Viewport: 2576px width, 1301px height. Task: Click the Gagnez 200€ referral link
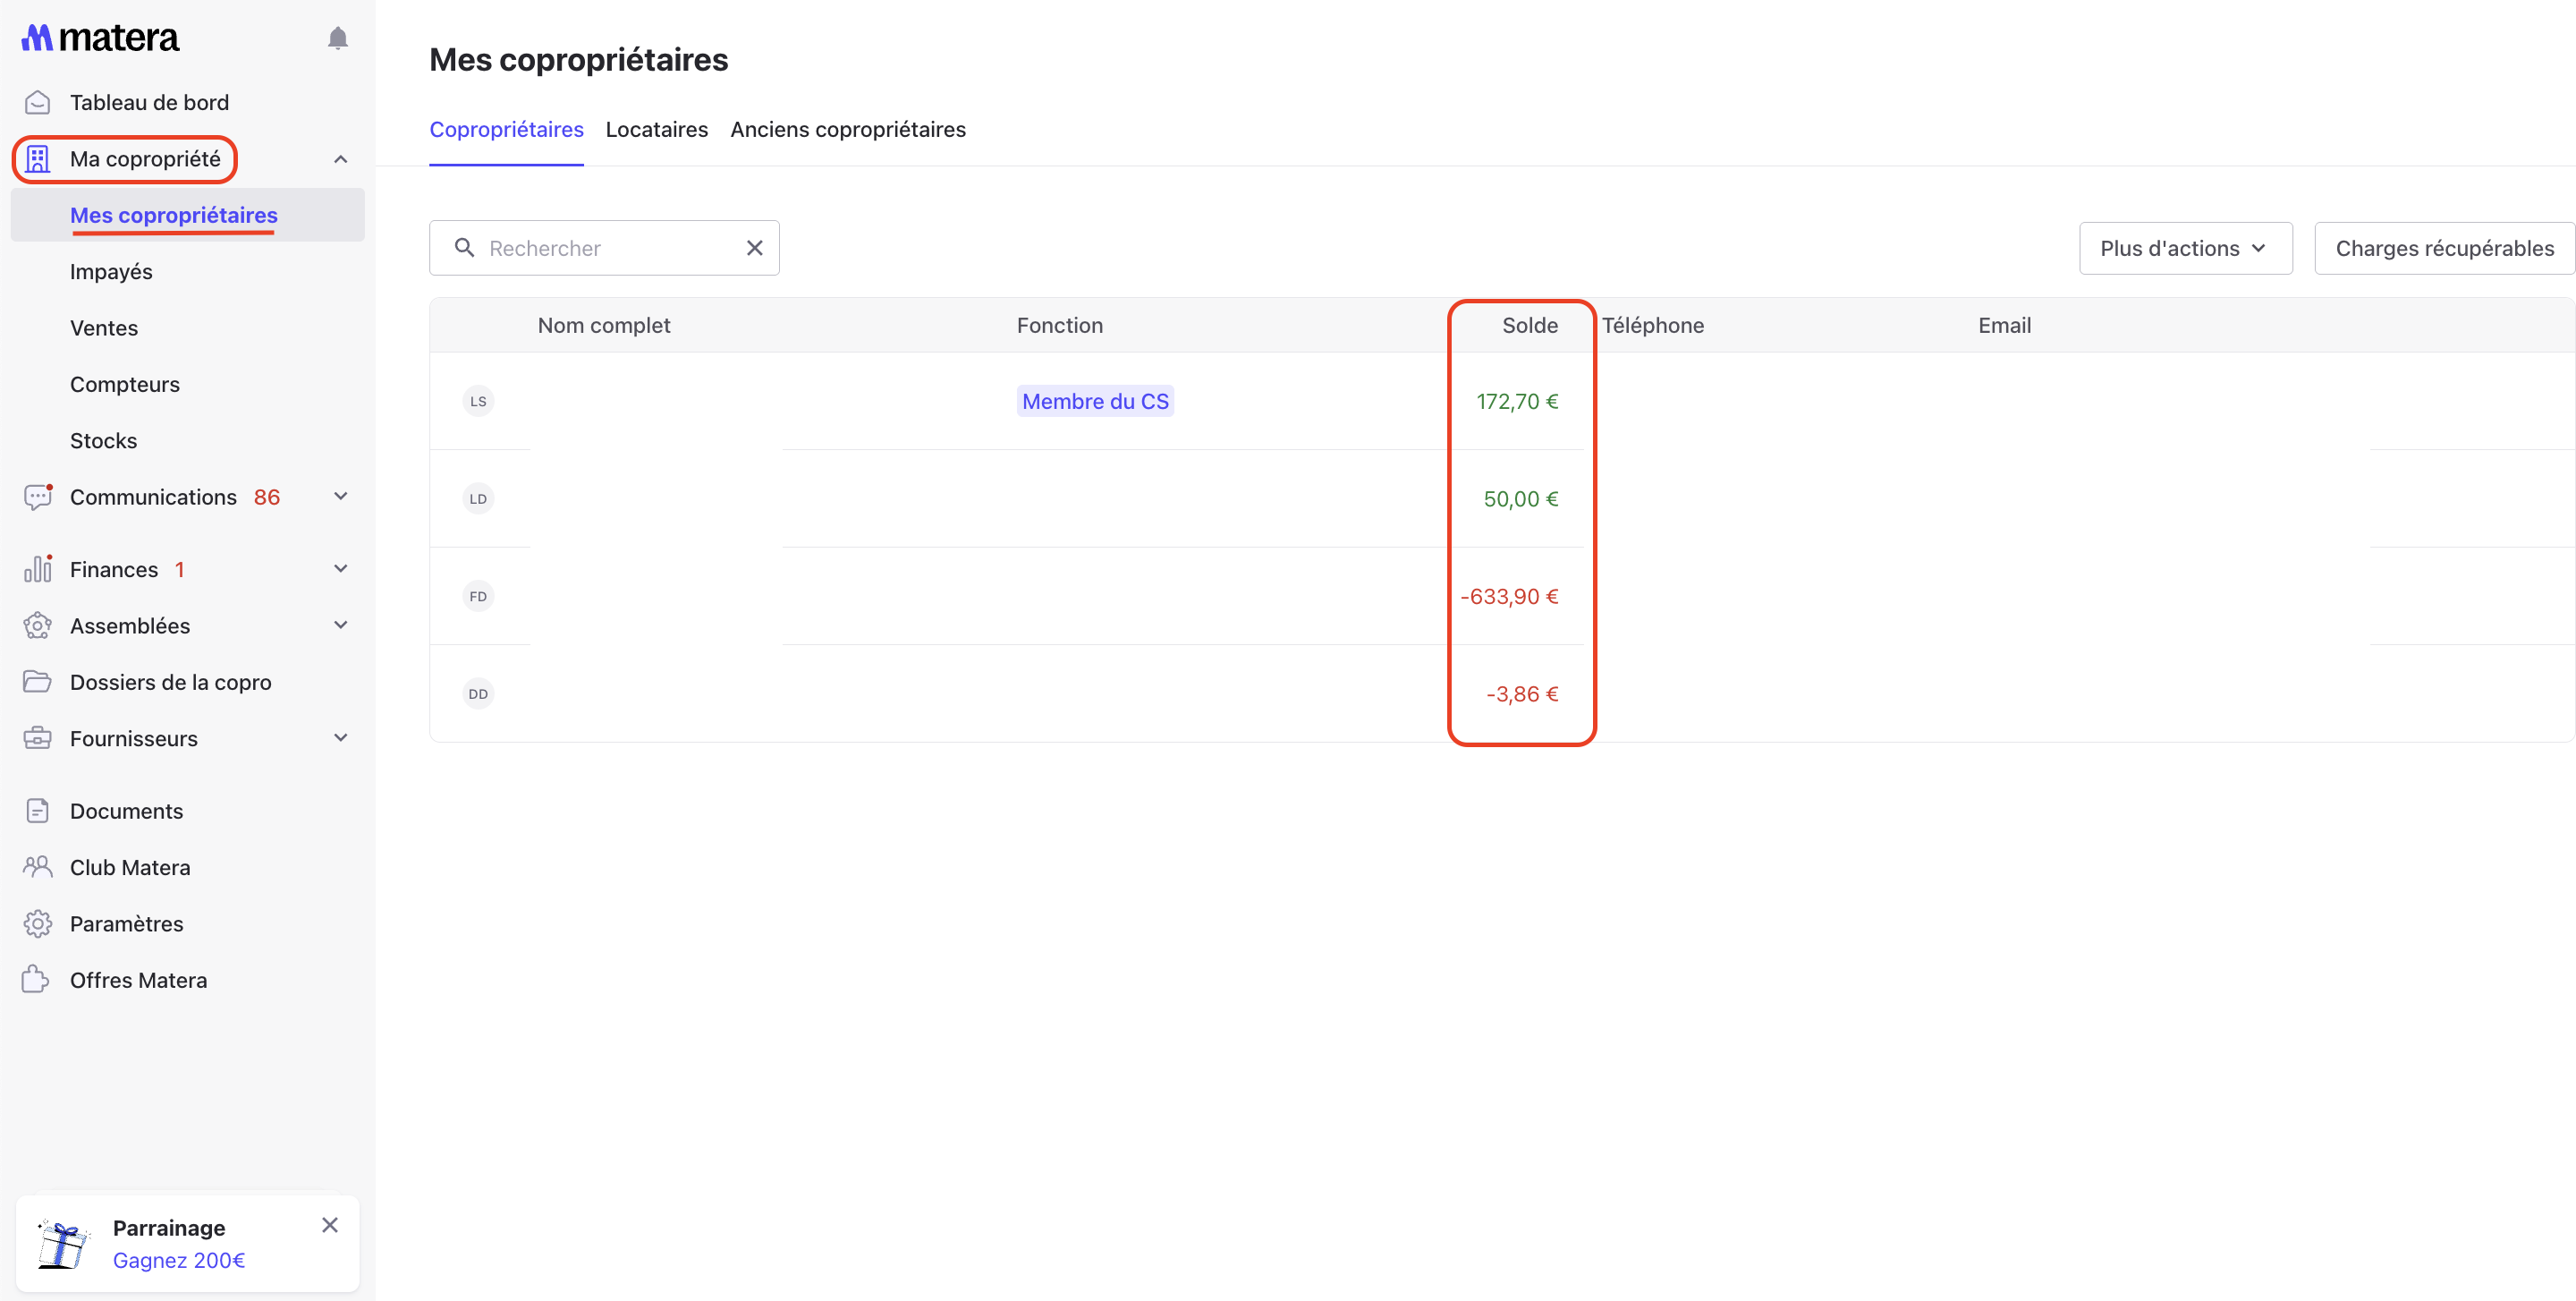coord(178,1260)
